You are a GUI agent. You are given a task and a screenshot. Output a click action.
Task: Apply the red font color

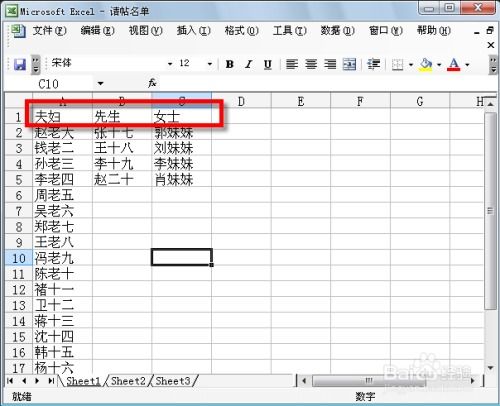pyautogui.click(x=454, y=64)
